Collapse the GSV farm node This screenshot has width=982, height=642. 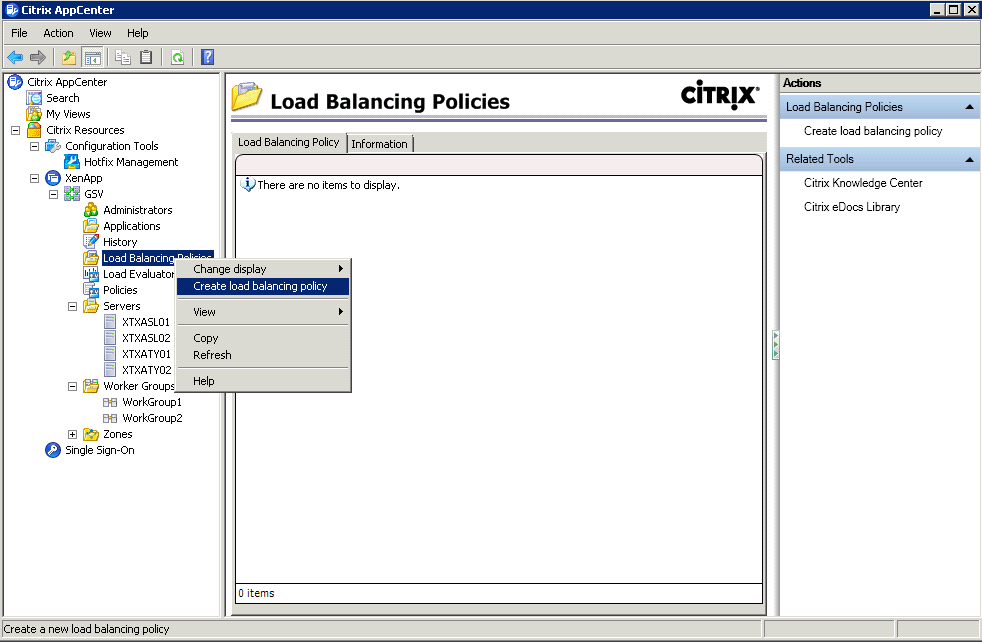point(54,194)
